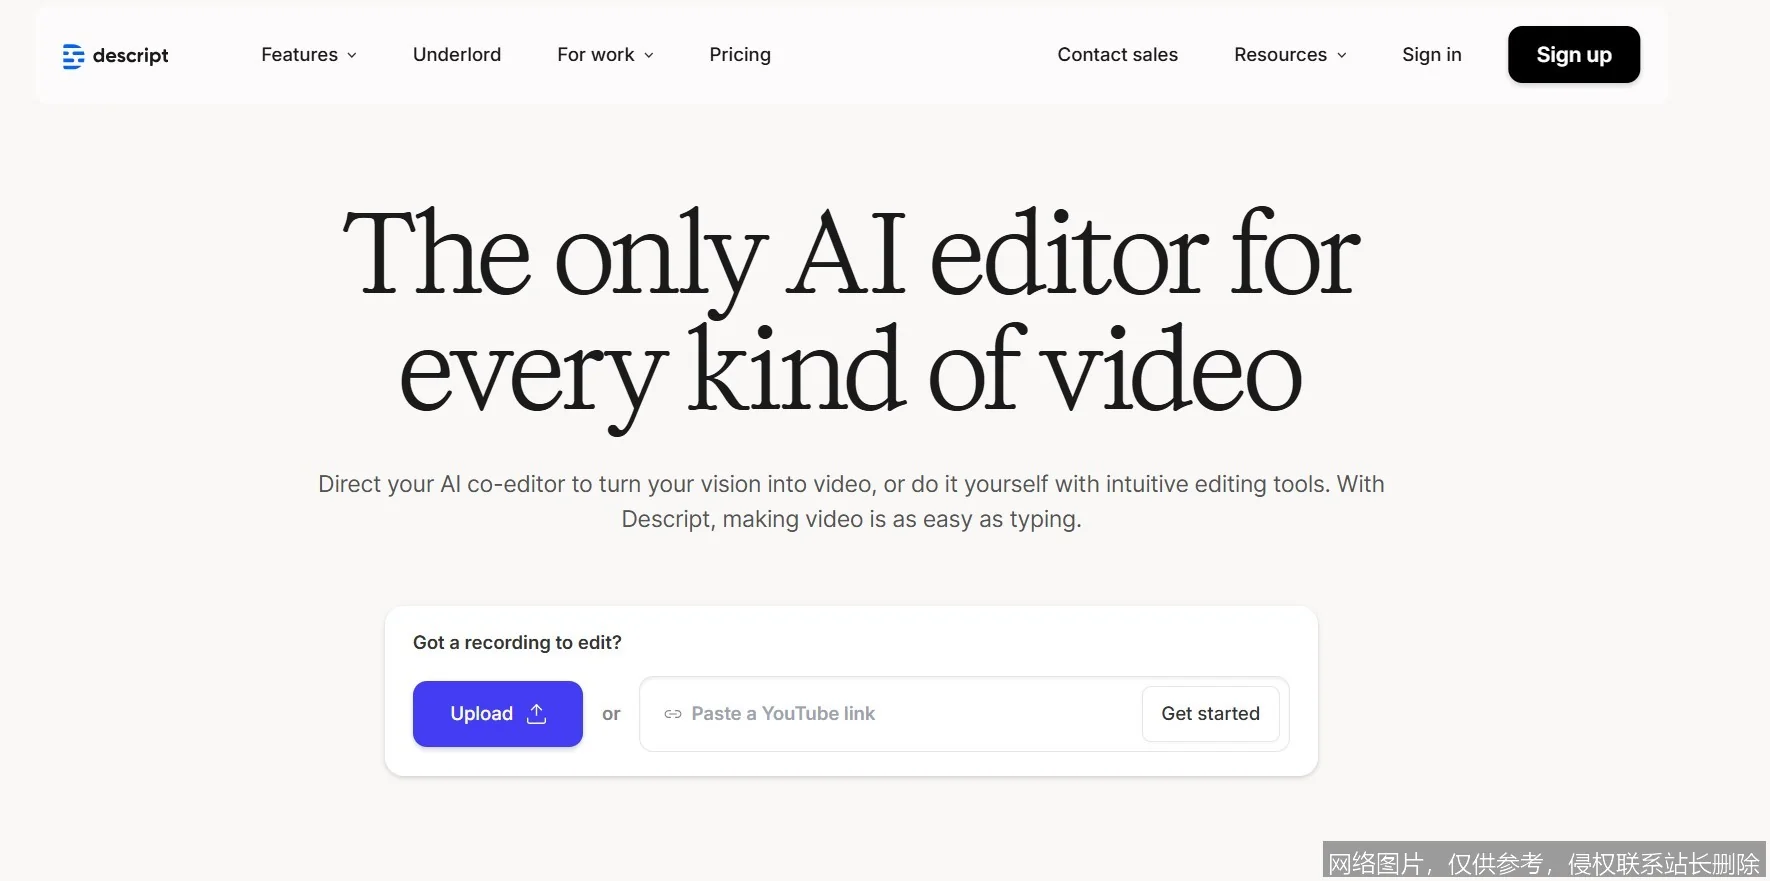1770x881 pixels.
Task: Click the Sign in link
Action: [1431, 55]
